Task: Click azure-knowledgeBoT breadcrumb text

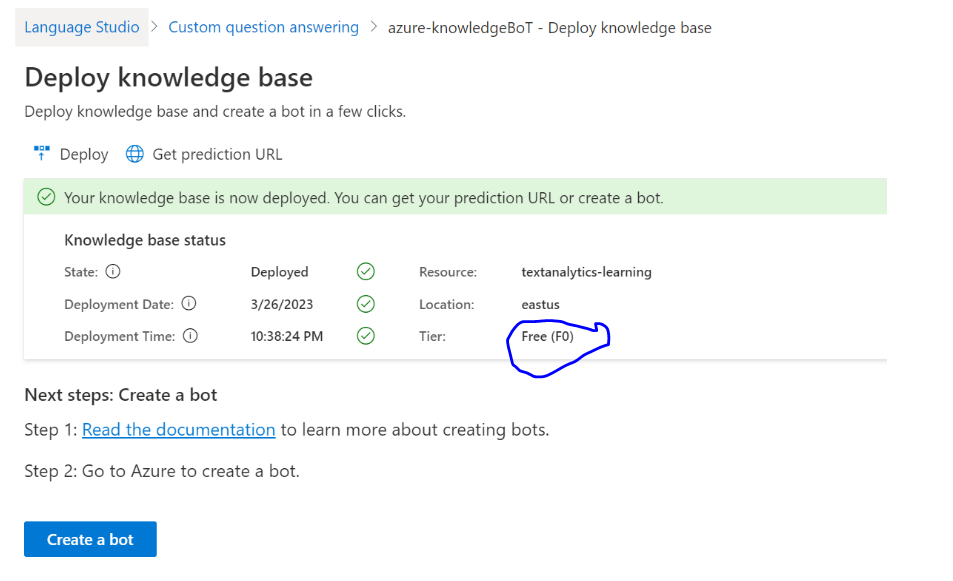Action: 549,28
